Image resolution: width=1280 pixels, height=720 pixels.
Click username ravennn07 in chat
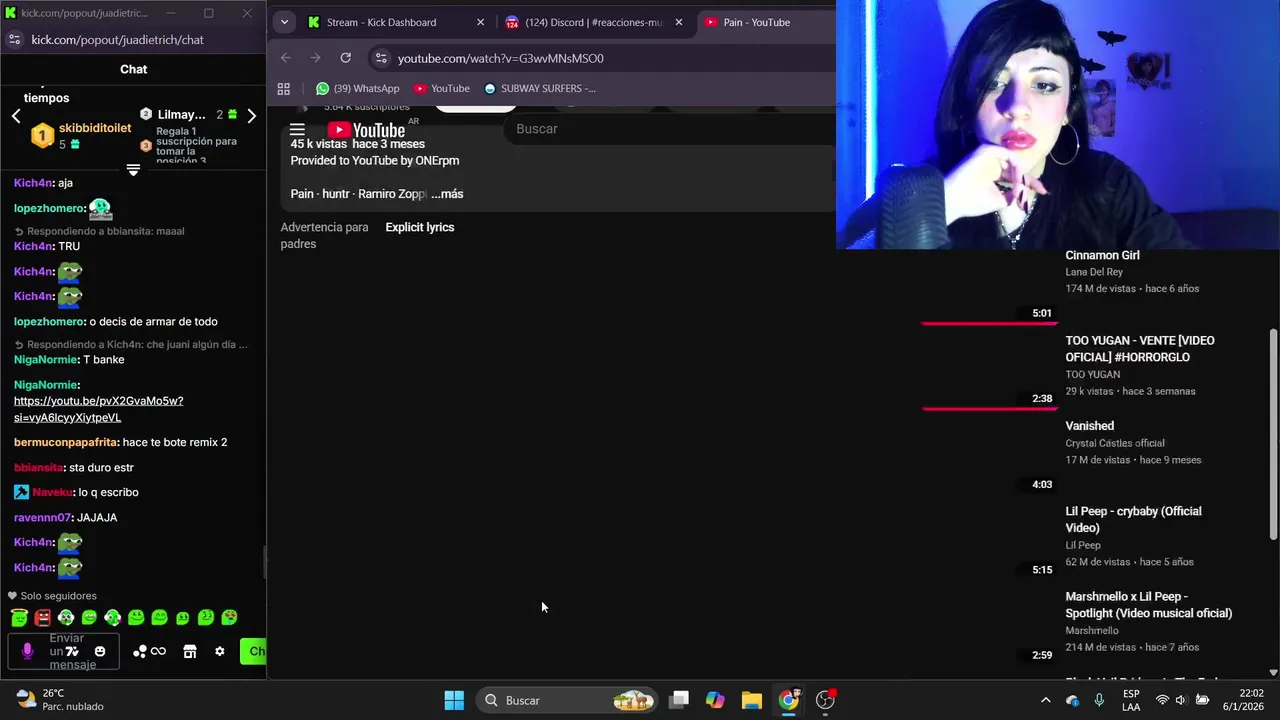coord(43,517)
